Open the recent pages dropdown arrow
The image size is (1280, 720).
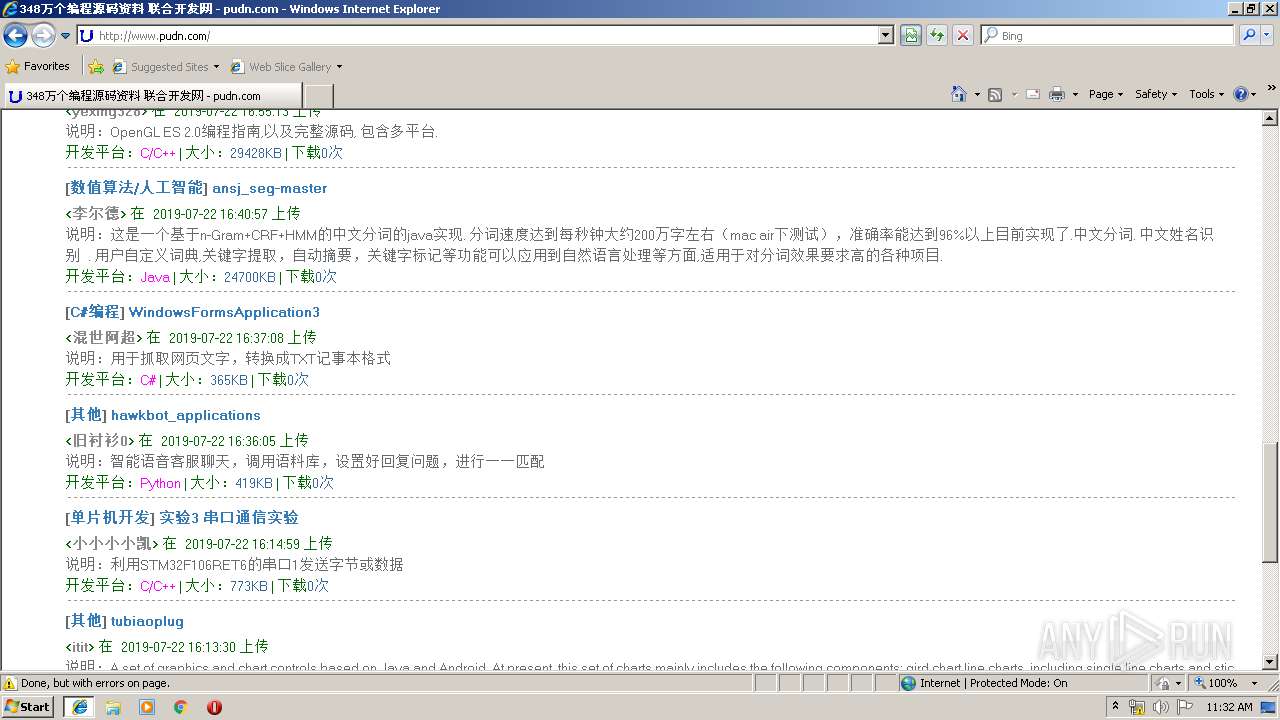tap(66, 36)
